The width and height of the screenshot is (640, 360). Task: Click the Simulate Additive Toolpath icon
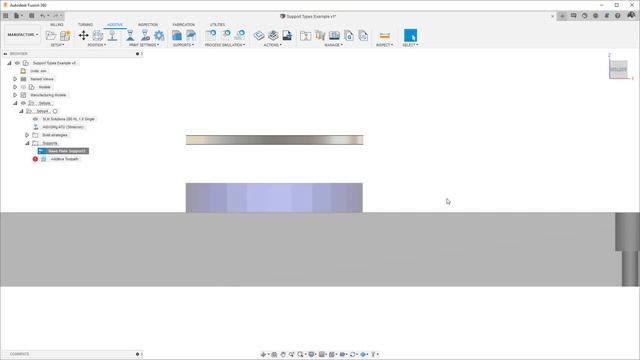(x=273, y=36)
